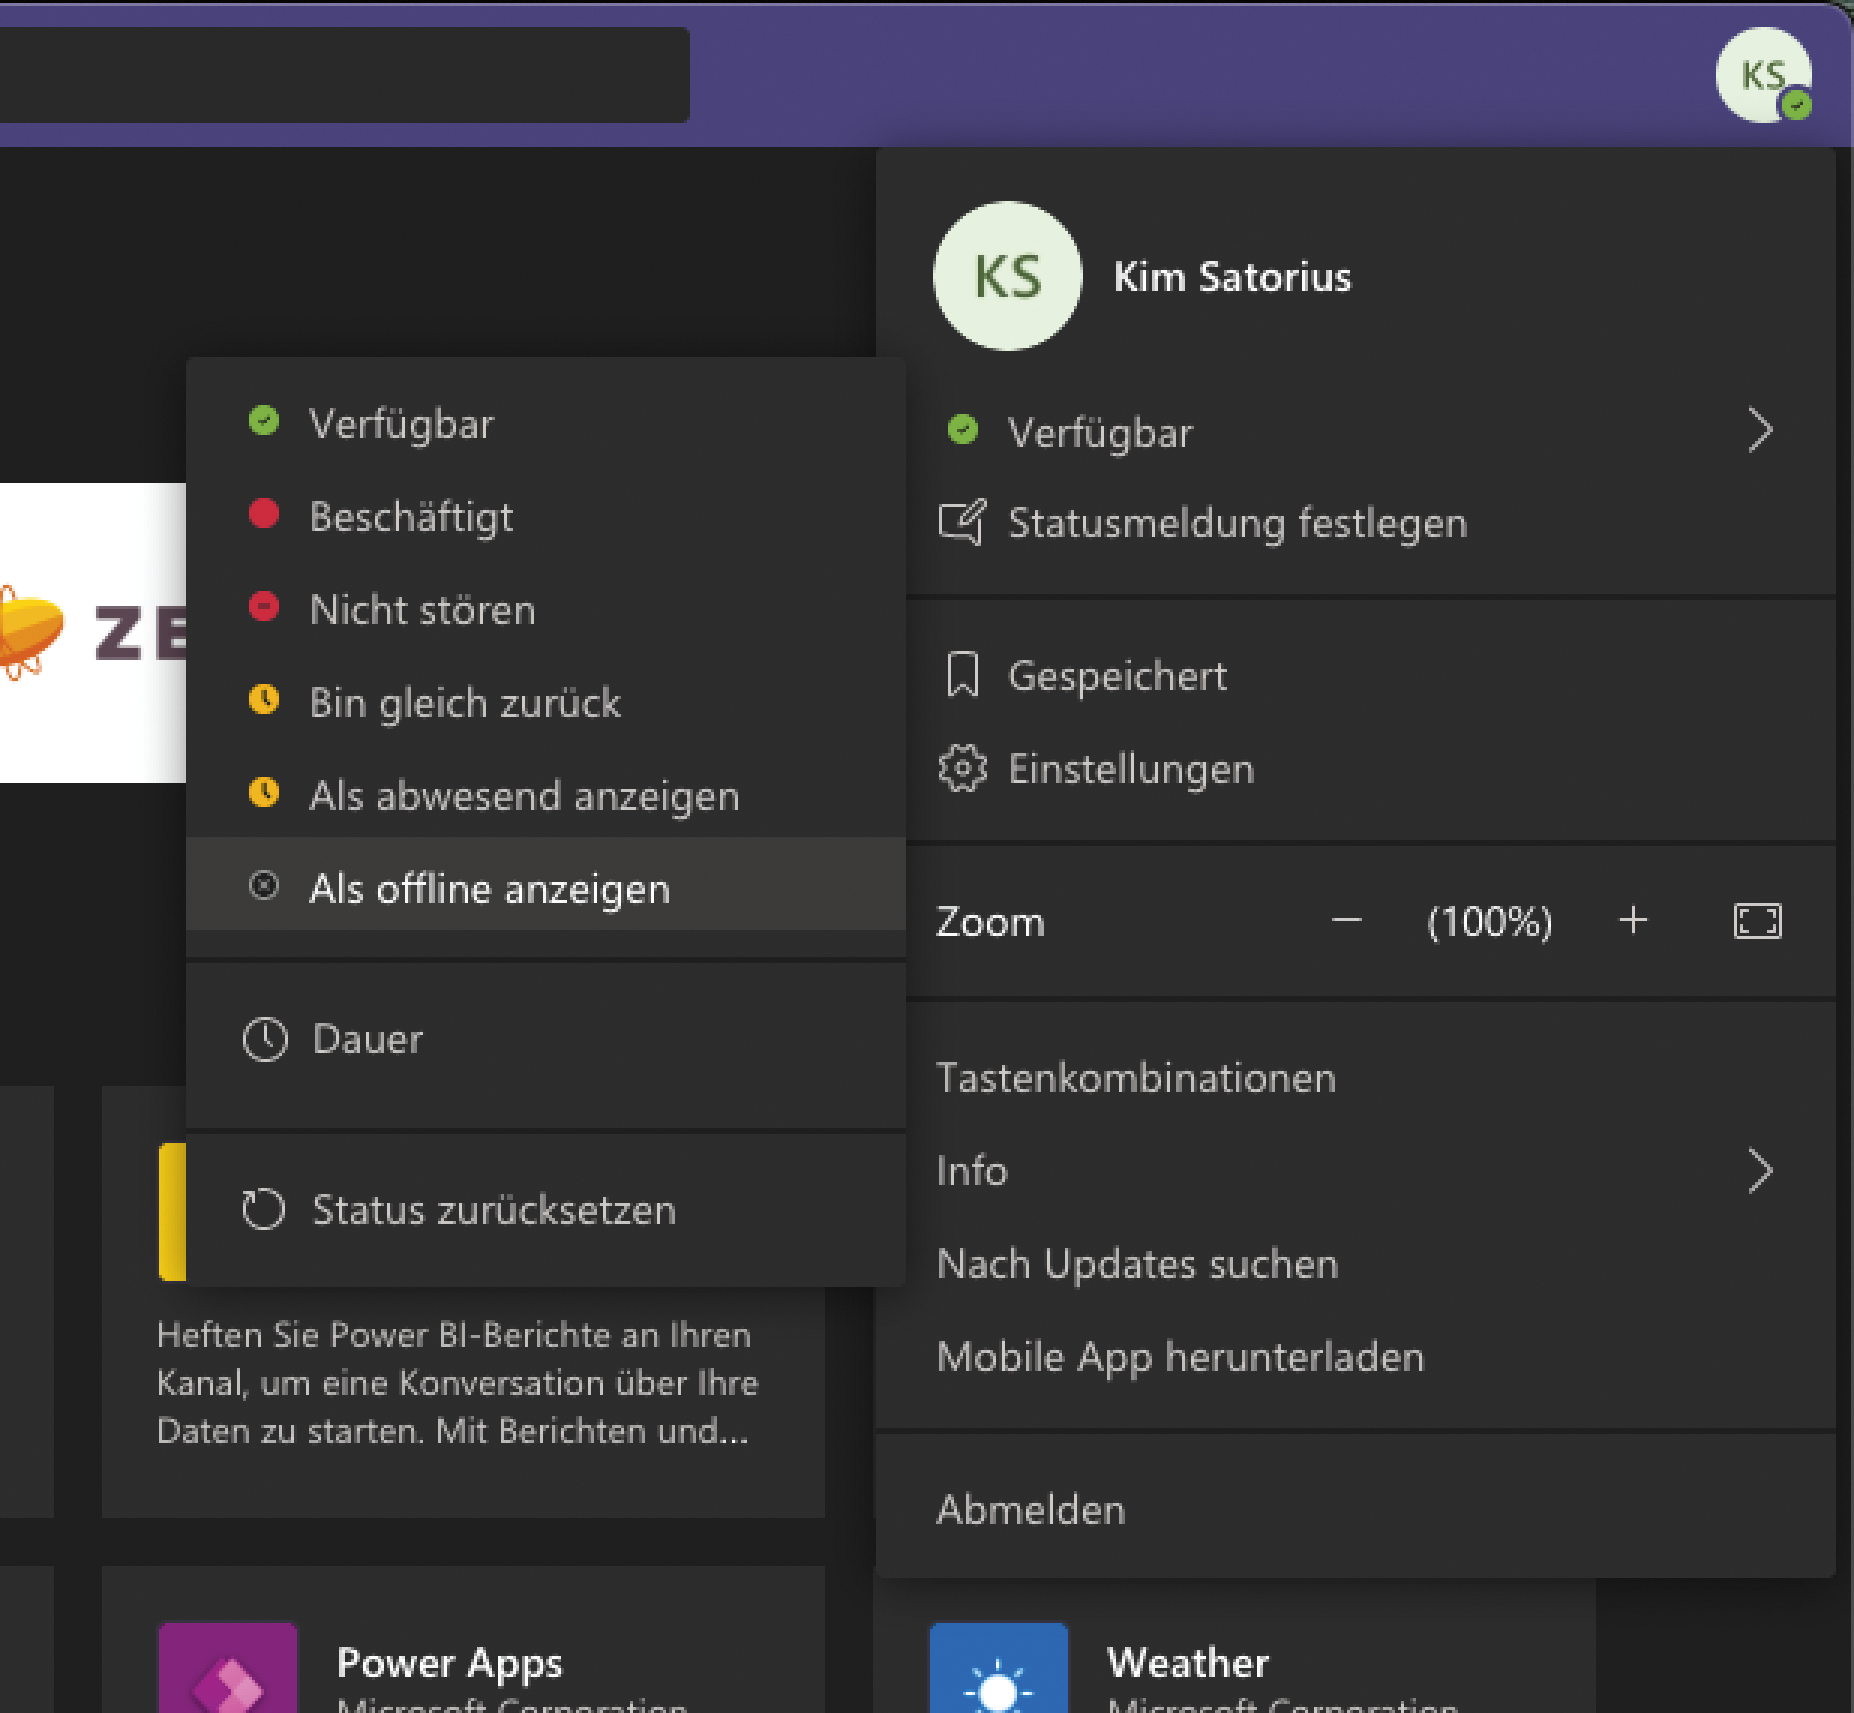Image resolution: width=1854 pixels, height=1713 pixels.
Task: Click the KS profile avatar in title bar
Action: pos(1763,75)
